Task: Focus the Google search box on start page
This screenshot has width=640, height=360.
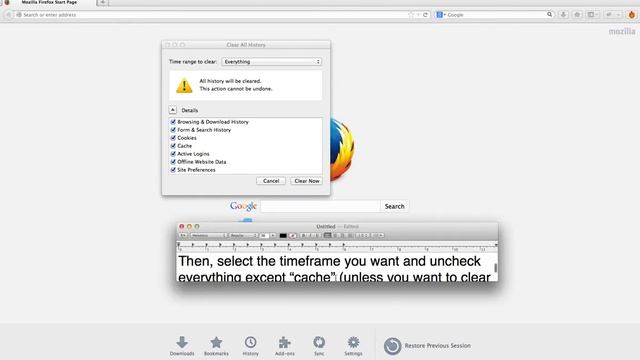Action: click(x=320, y=207)
